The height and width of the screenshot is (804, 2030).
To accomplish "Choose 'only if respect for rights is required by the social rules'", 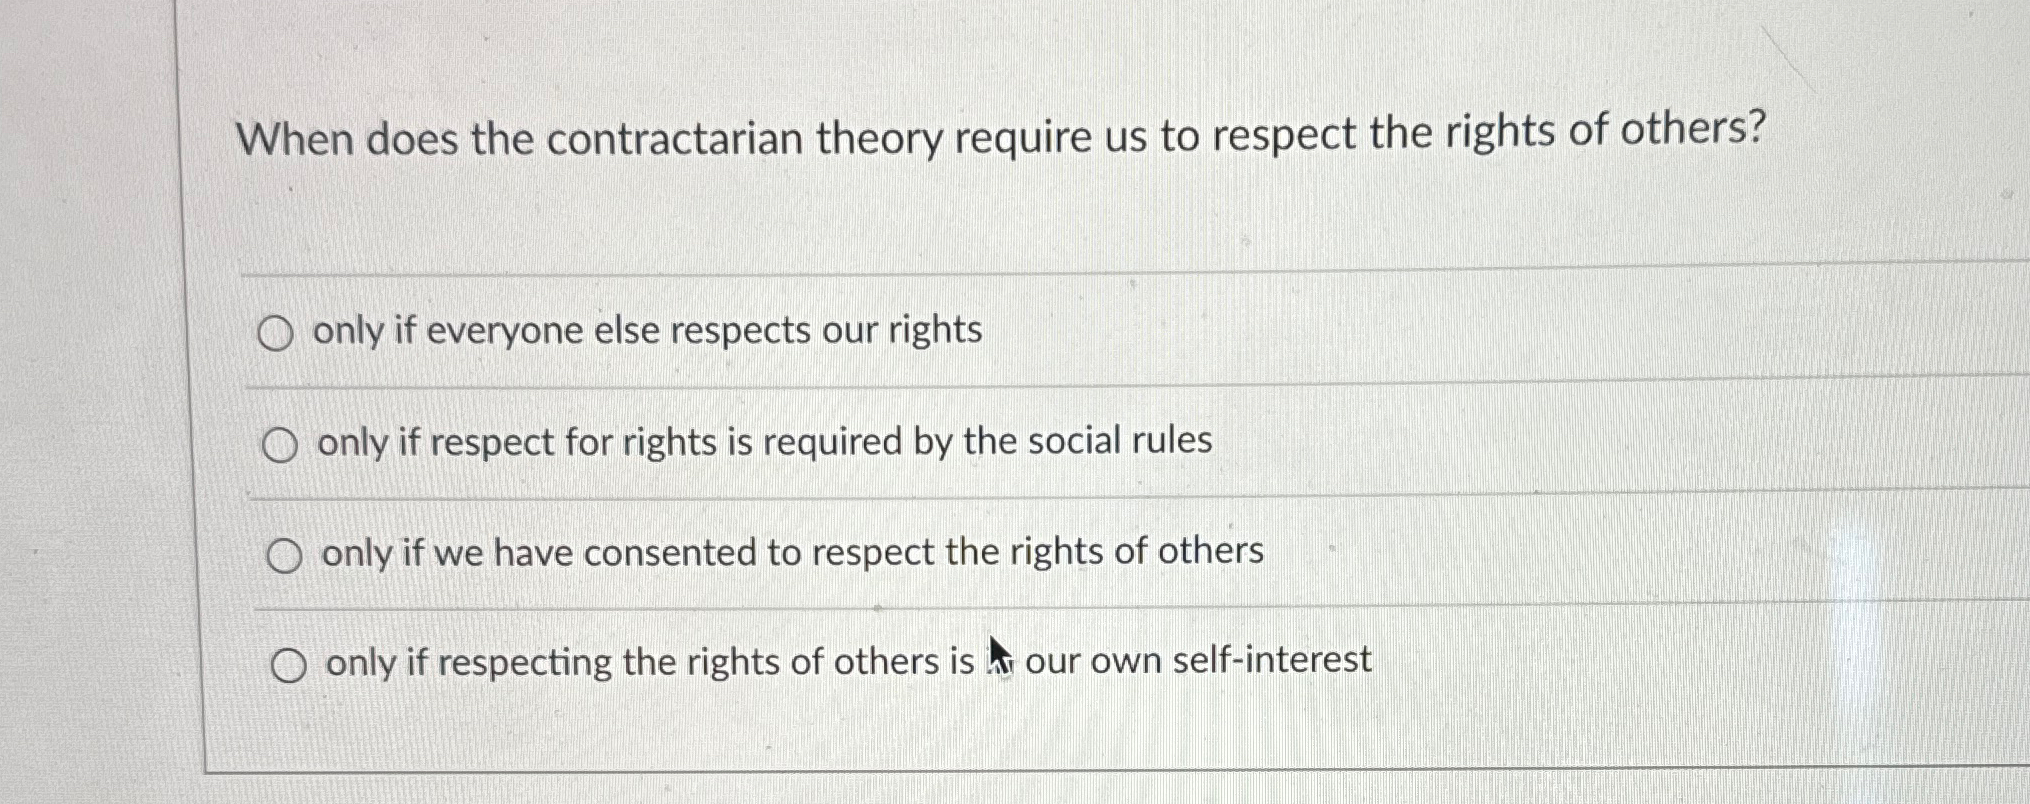I will point(283,443).
